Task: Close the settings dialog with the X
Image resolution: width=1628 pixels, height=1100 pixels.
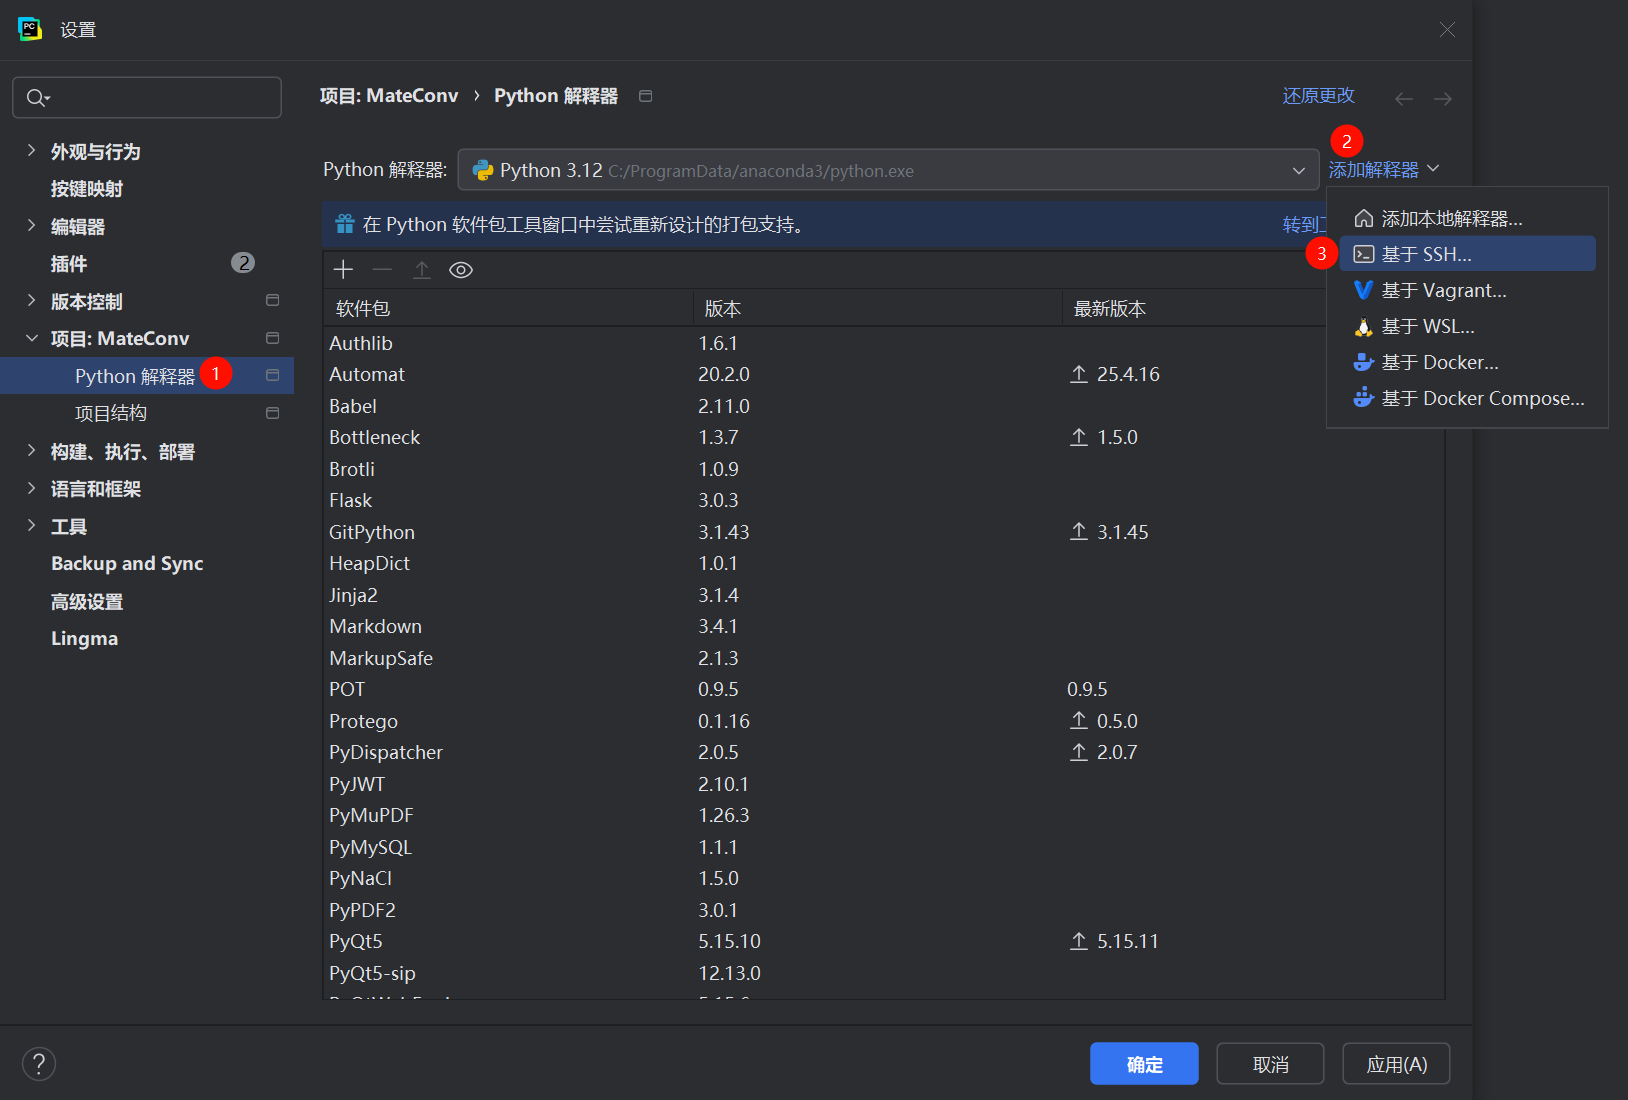Action: tap(1447, 30)
